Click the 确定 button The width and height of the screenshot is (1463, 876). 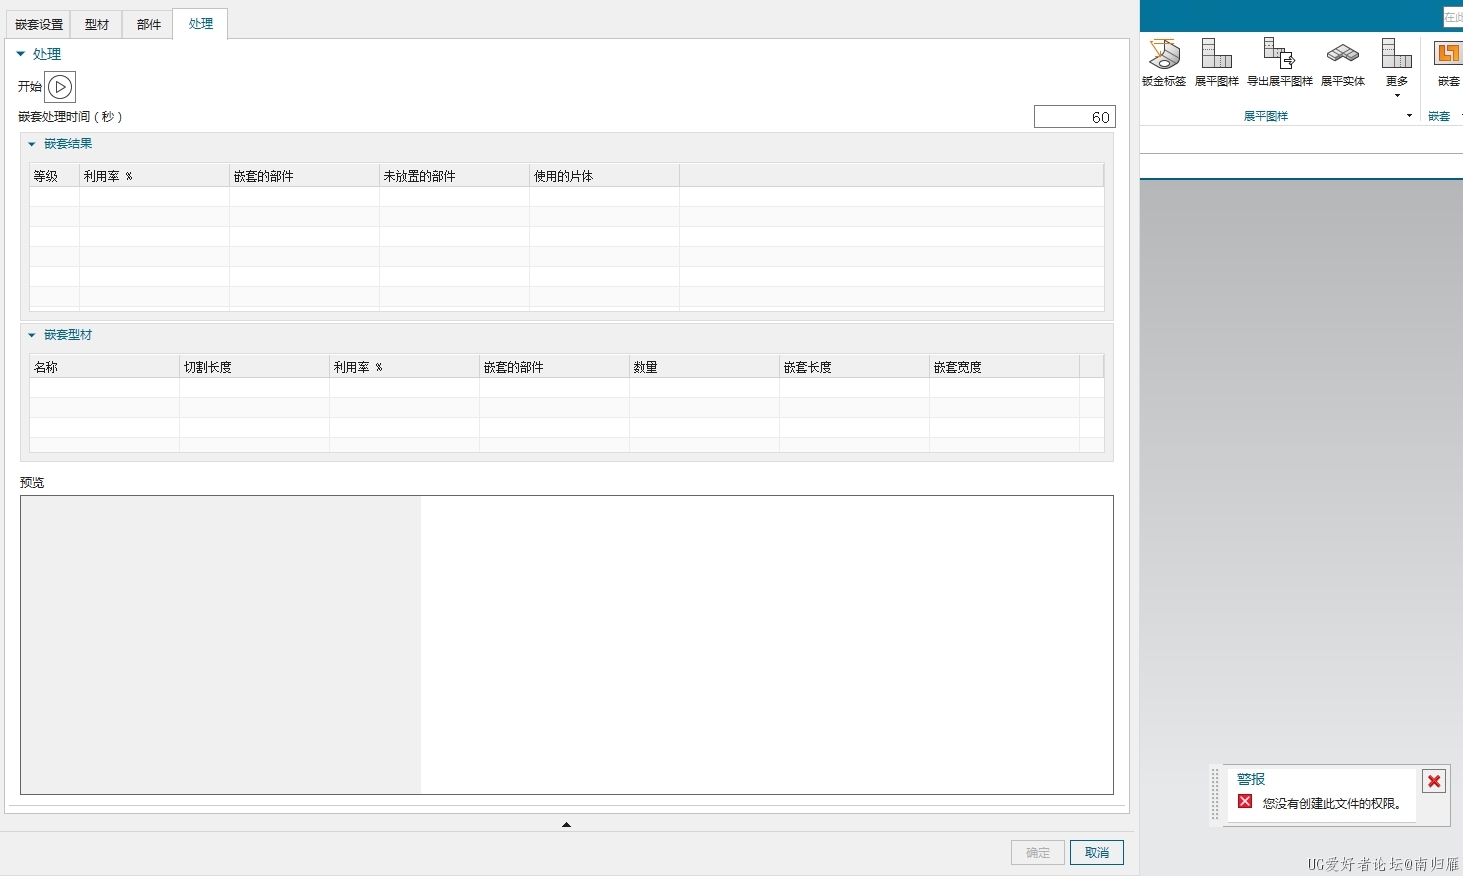[1038, 852]
